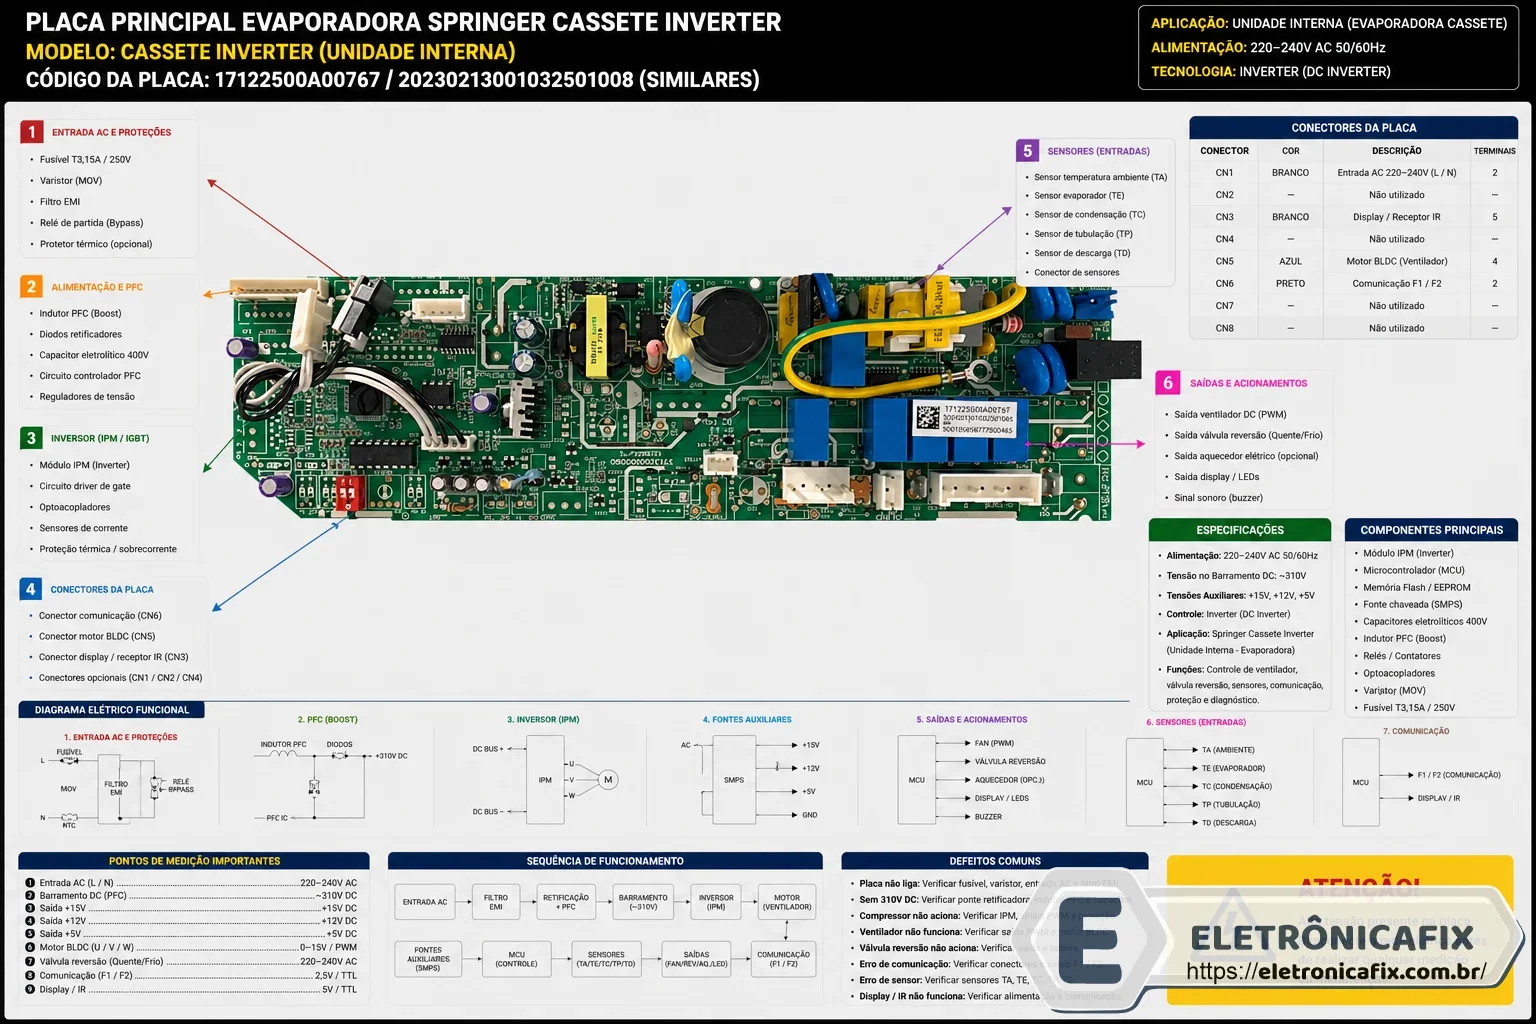Click the green number 3 section badge
The image size is (1536, 1024).
[31, 438]
